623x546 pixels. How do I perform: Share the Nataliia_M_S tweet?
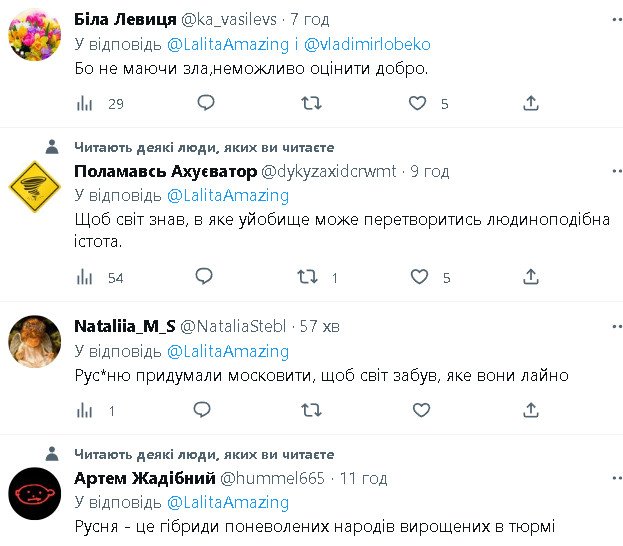point(531,410)
